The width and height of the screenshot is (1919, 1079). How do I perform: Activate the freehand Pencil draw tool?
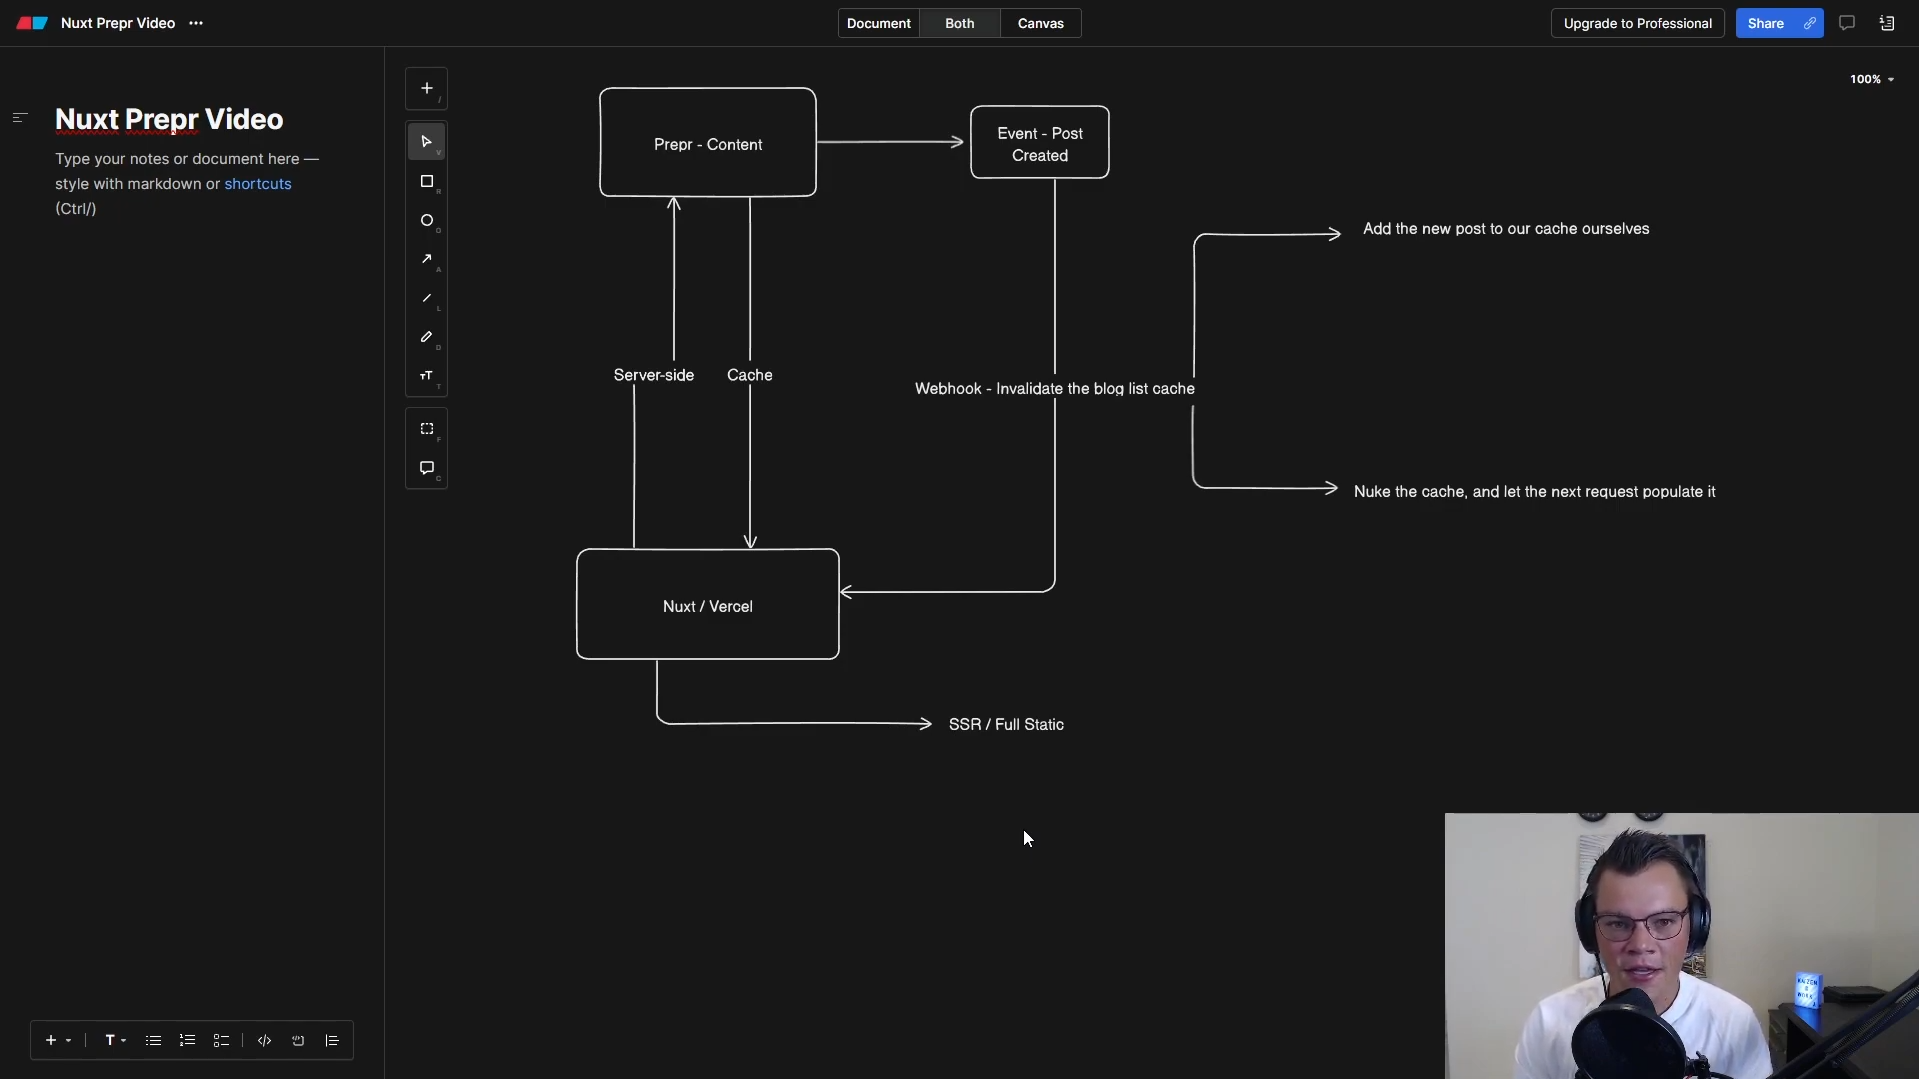(426, 337)
